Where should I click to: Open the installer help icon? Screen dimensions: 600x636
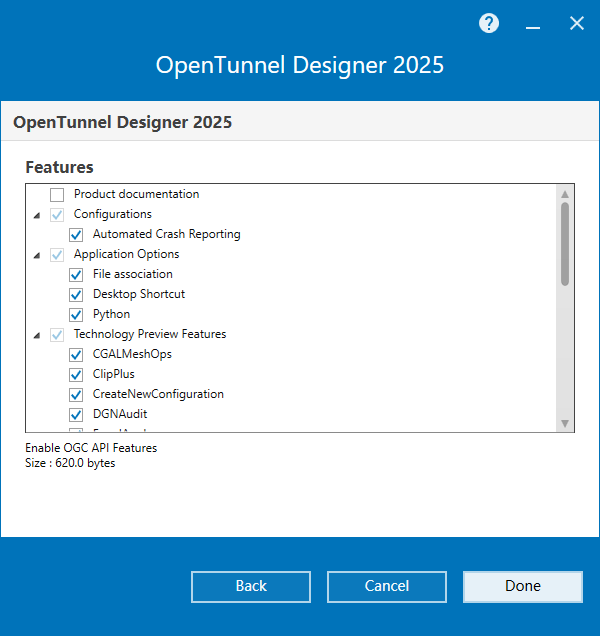489,24
